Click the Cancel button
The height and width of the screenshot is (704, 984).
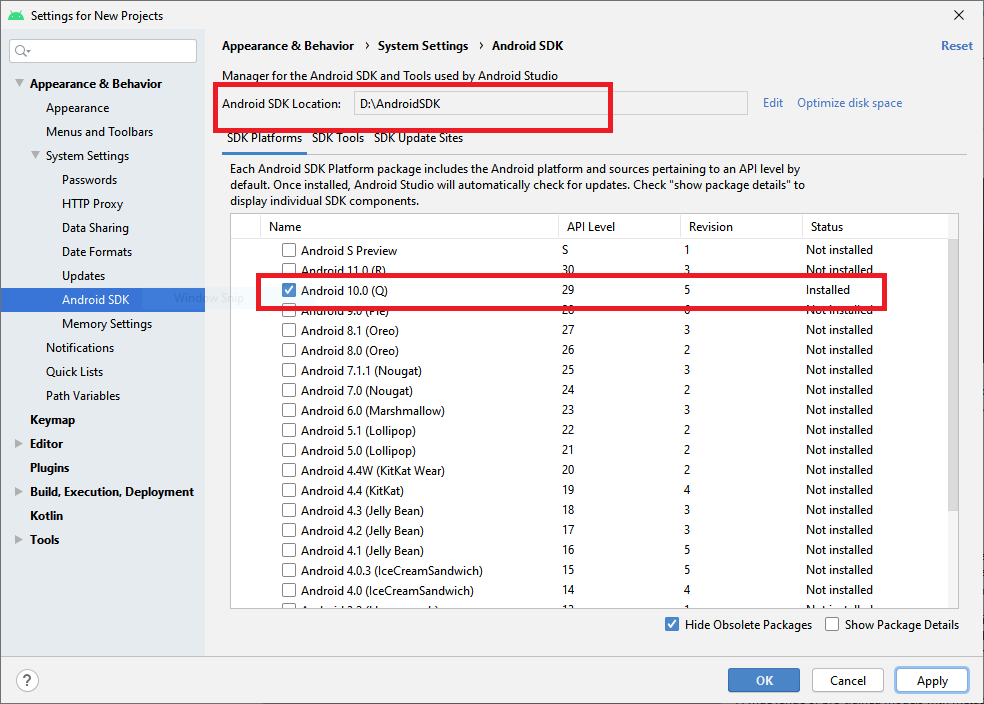(848, 680)
